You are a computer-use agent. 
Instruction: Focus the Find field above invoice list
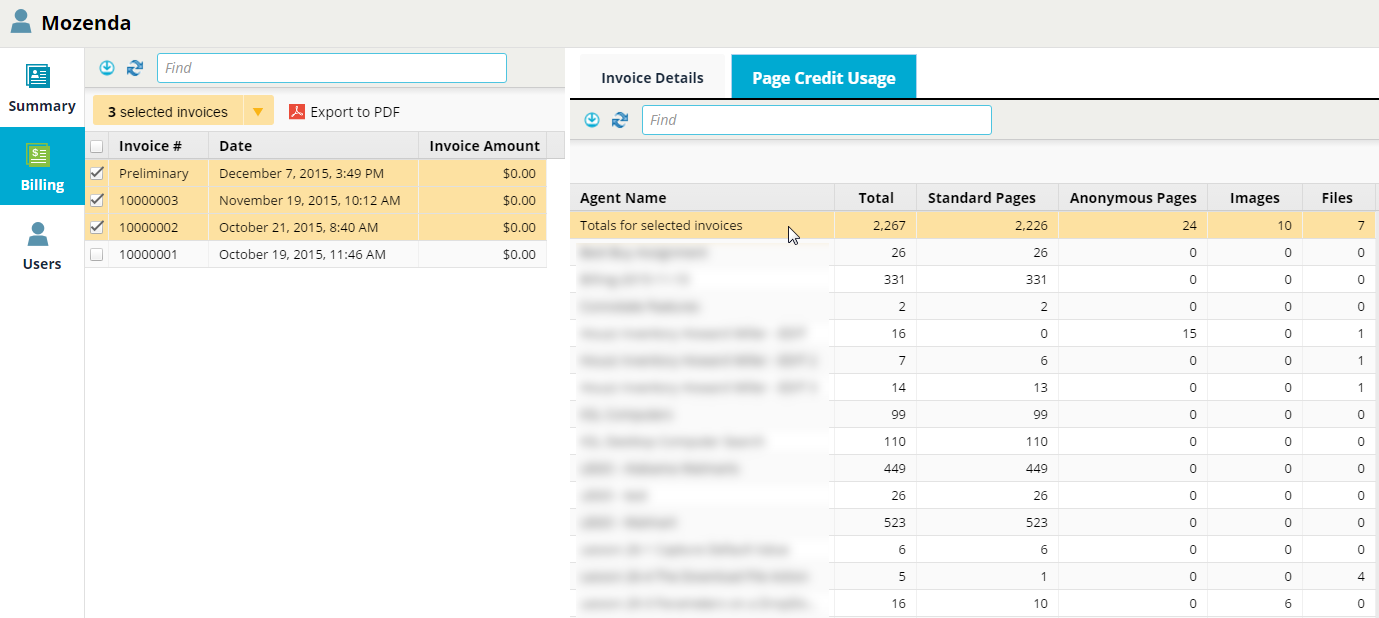pyautogui.click(x=332, y=68)
